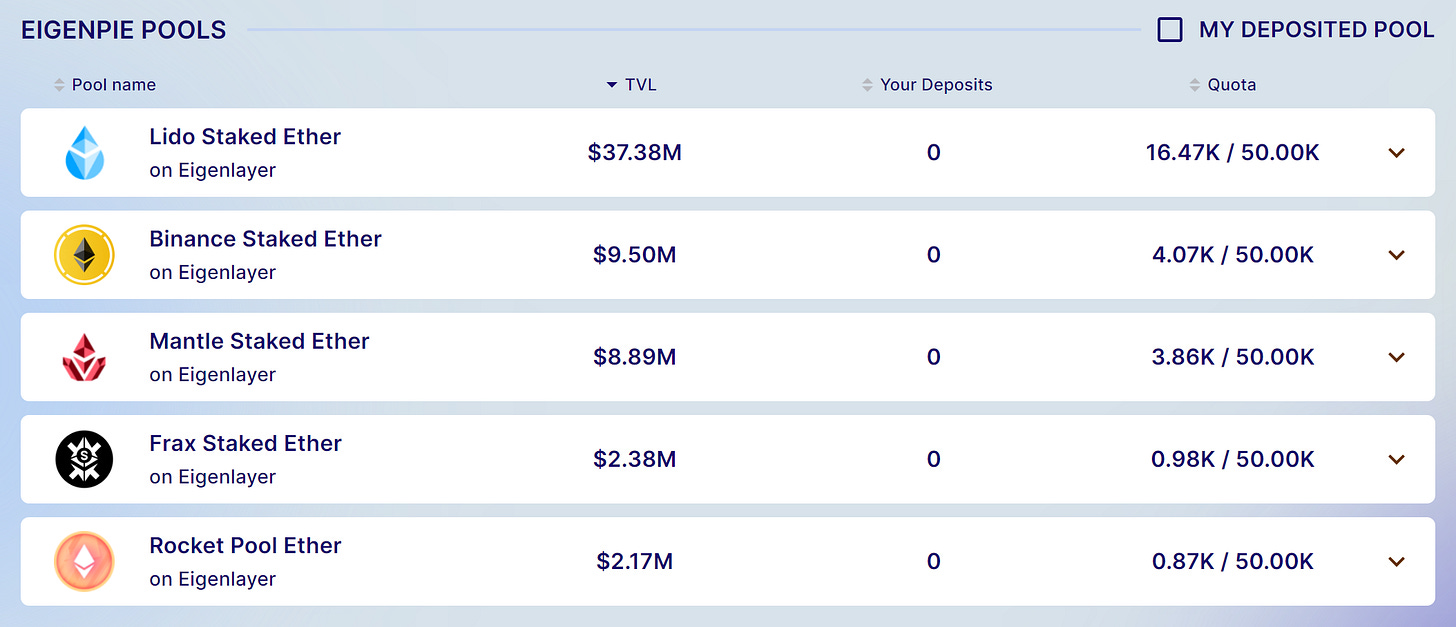This screenshot has height=627, width=1456.
Task: Sort by Pool name column arrows
Action: pyautogui.click(x=59, y=85)
